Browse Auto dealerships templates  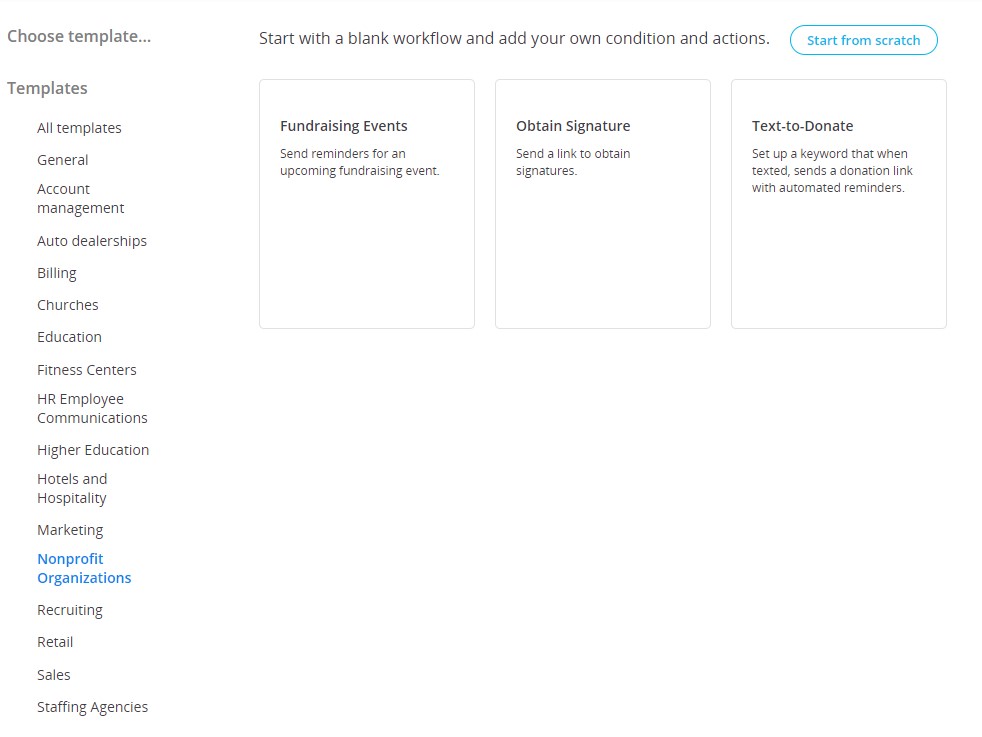(x=91, y=241)
